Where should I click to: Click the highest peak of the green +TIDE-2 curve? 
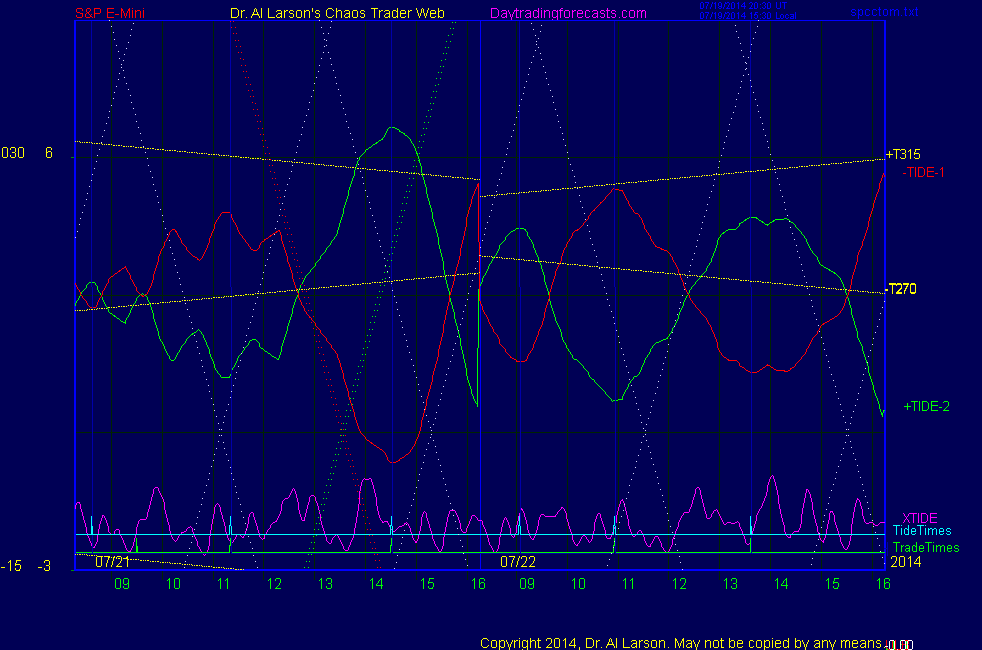click(x=392, y=128)
